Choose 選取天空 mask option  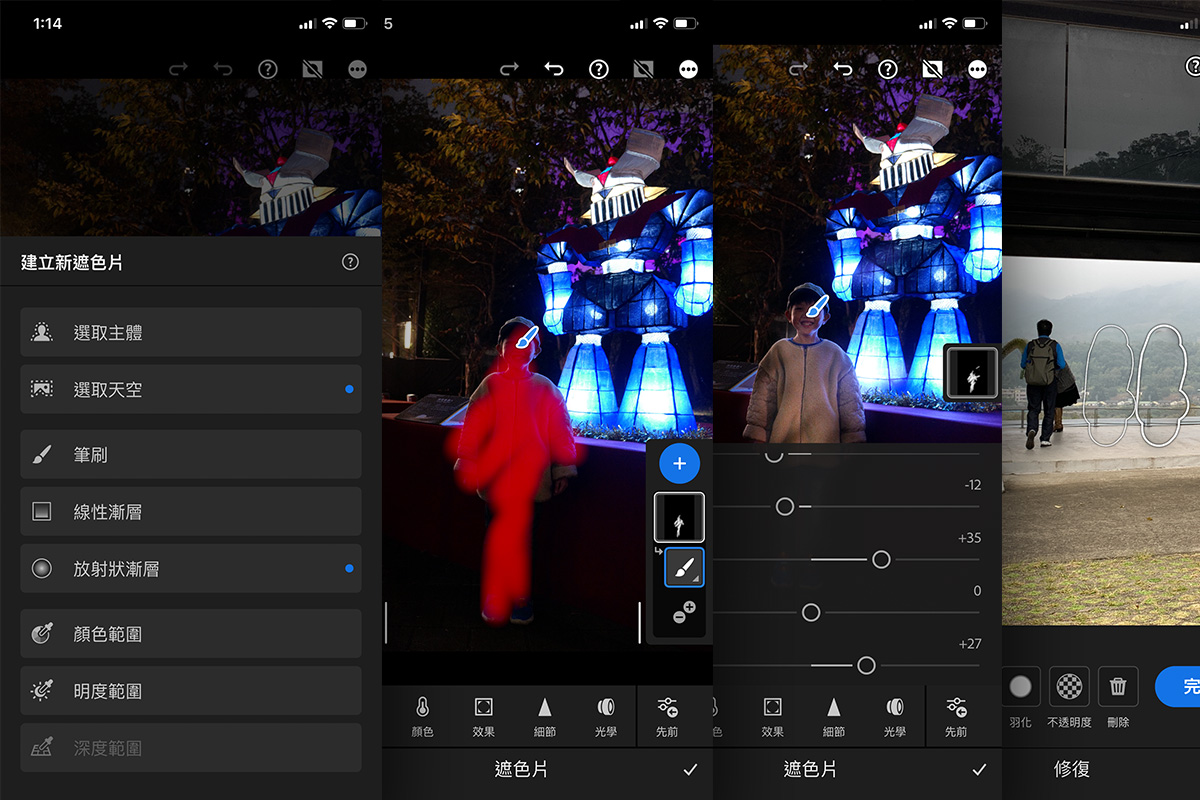(191, 389)
